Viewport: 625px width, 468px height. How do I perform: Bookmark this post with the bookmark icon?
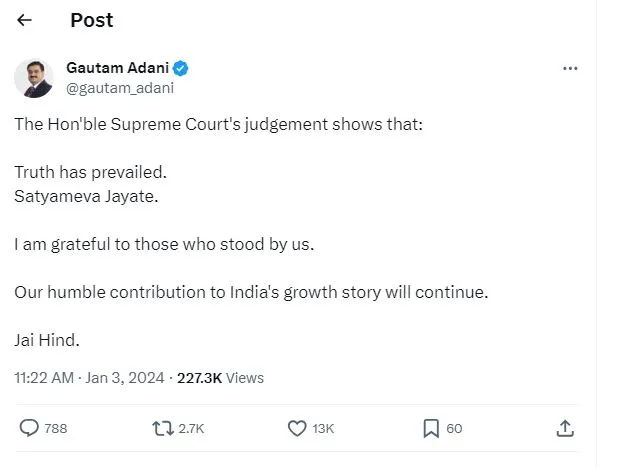(430, 428)
